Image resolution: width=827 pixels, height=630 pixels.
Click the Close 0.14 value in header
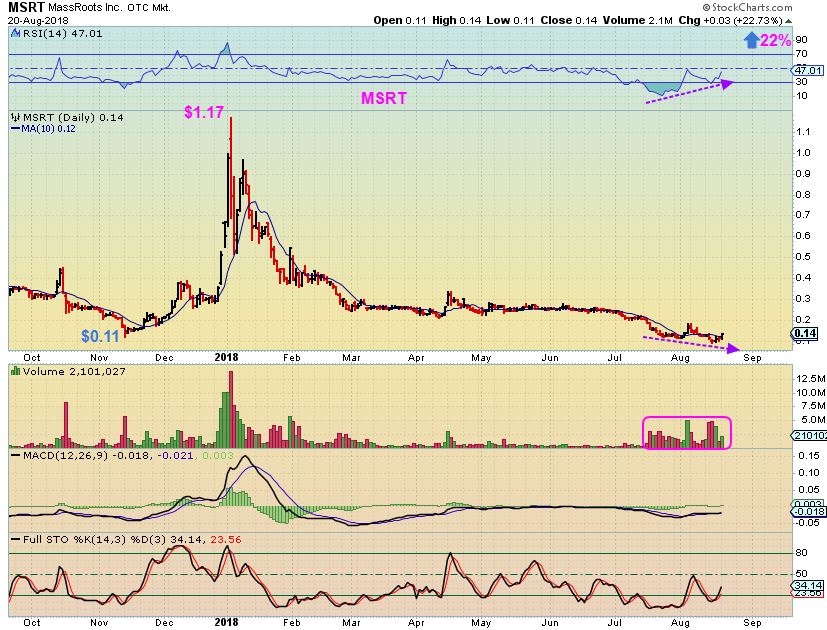569,21
